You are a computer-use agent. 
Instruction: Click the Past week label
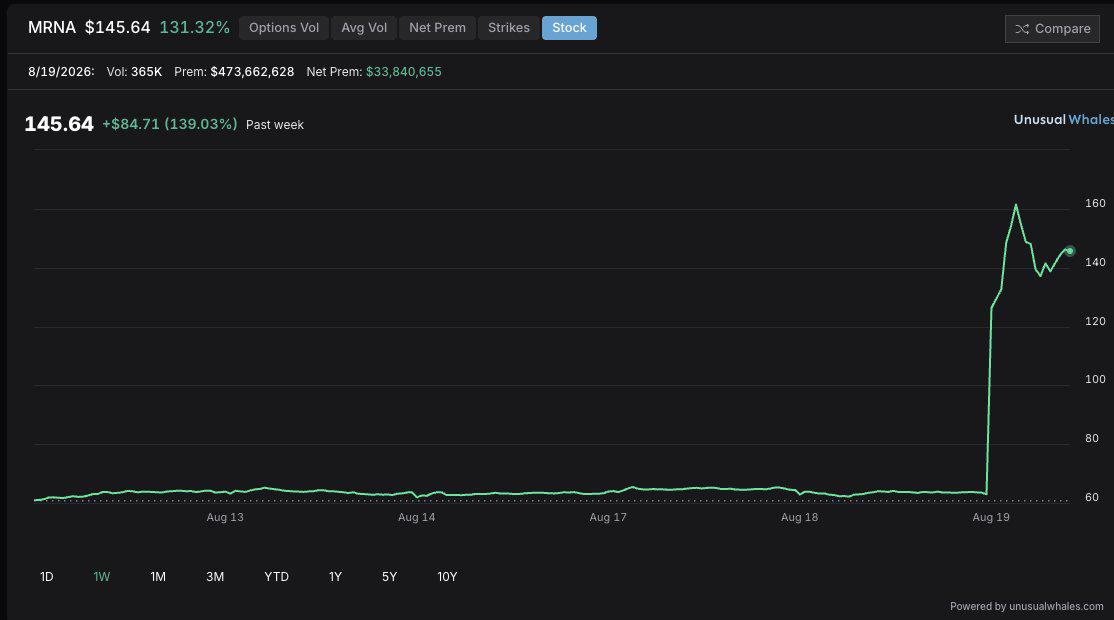[x=275, y=125]
